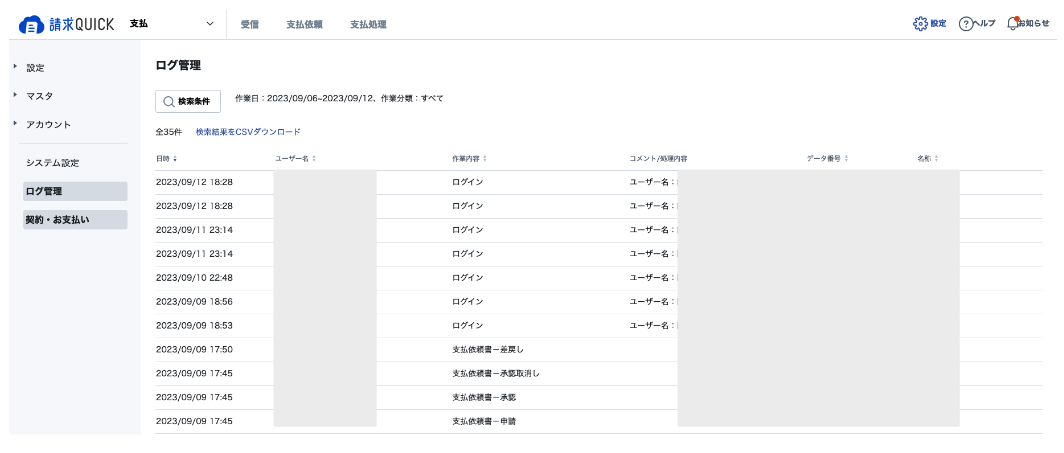Click the コメント/処理内容 column header
Viewport: 1064px width, 453px height.
click(659, 158)
